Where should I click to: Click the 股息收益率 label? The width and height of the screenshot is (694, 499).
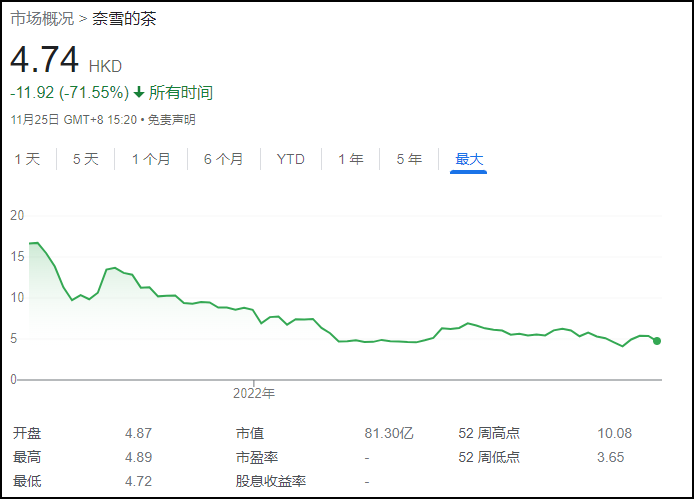click(271, 481)
